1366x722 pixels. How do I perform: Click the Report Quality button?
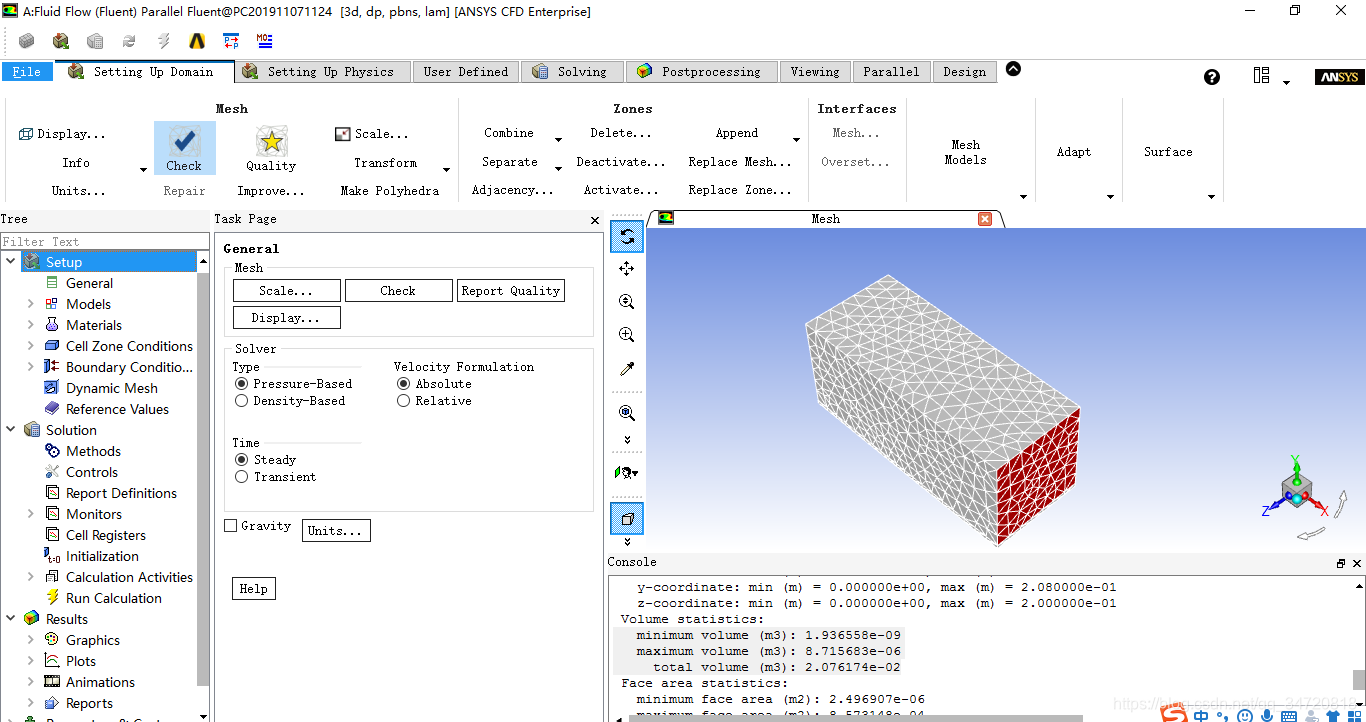510,291
